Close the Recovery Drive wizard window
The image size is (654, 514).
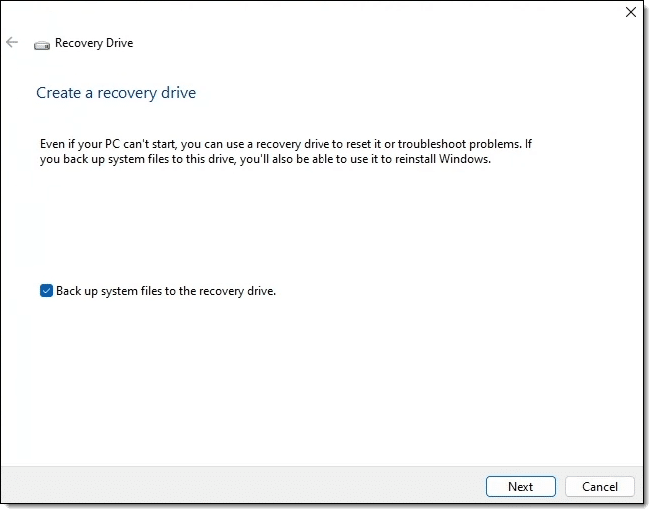pos(631,12)
